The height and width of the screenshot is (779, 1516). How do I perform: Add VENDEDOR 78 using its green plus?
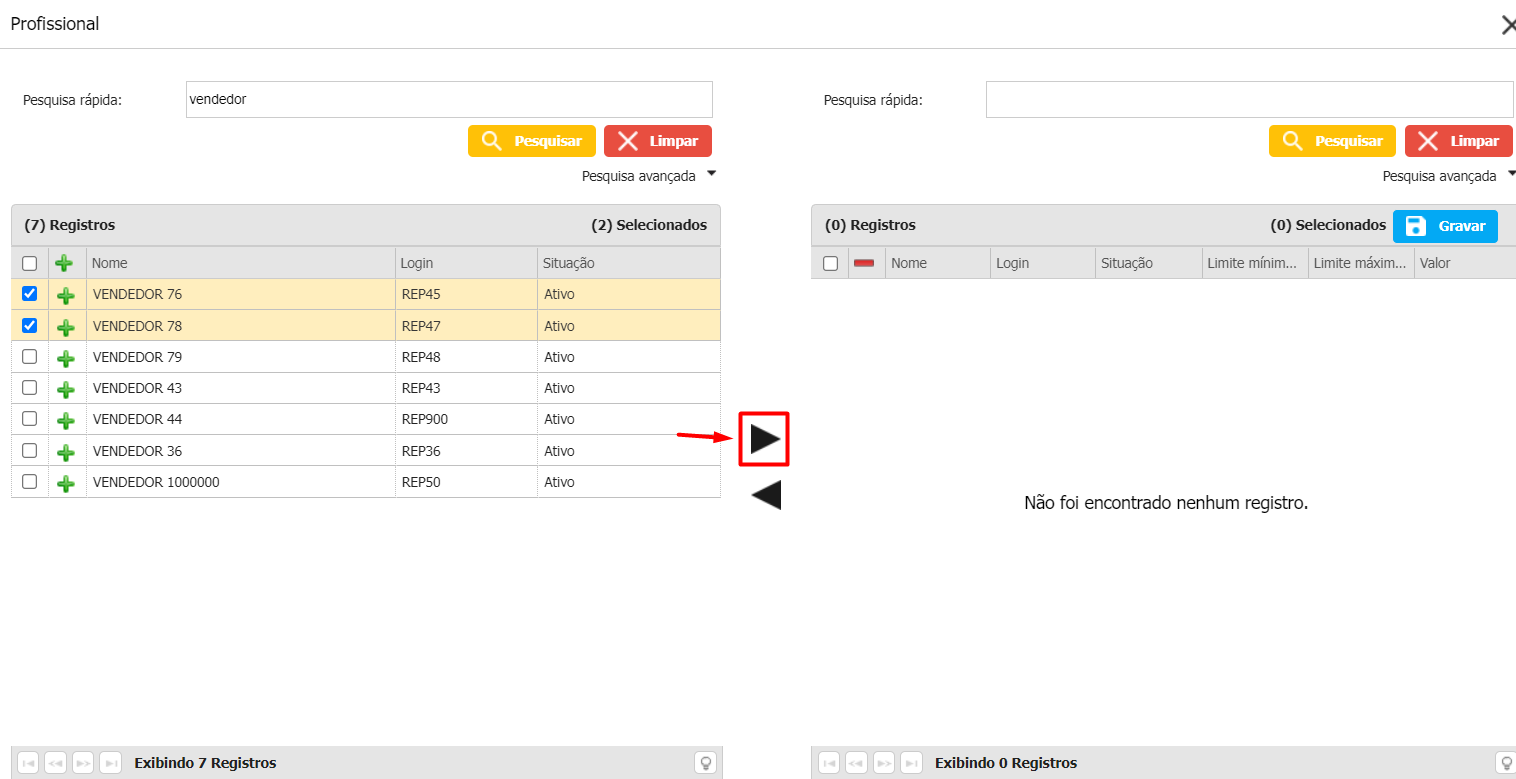click(x=66, y=326)
